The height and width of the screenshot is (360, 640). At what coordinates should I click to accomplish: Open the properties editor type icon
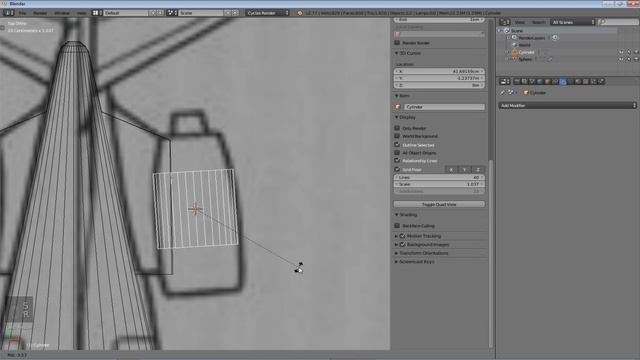click(x=505, y=81)
